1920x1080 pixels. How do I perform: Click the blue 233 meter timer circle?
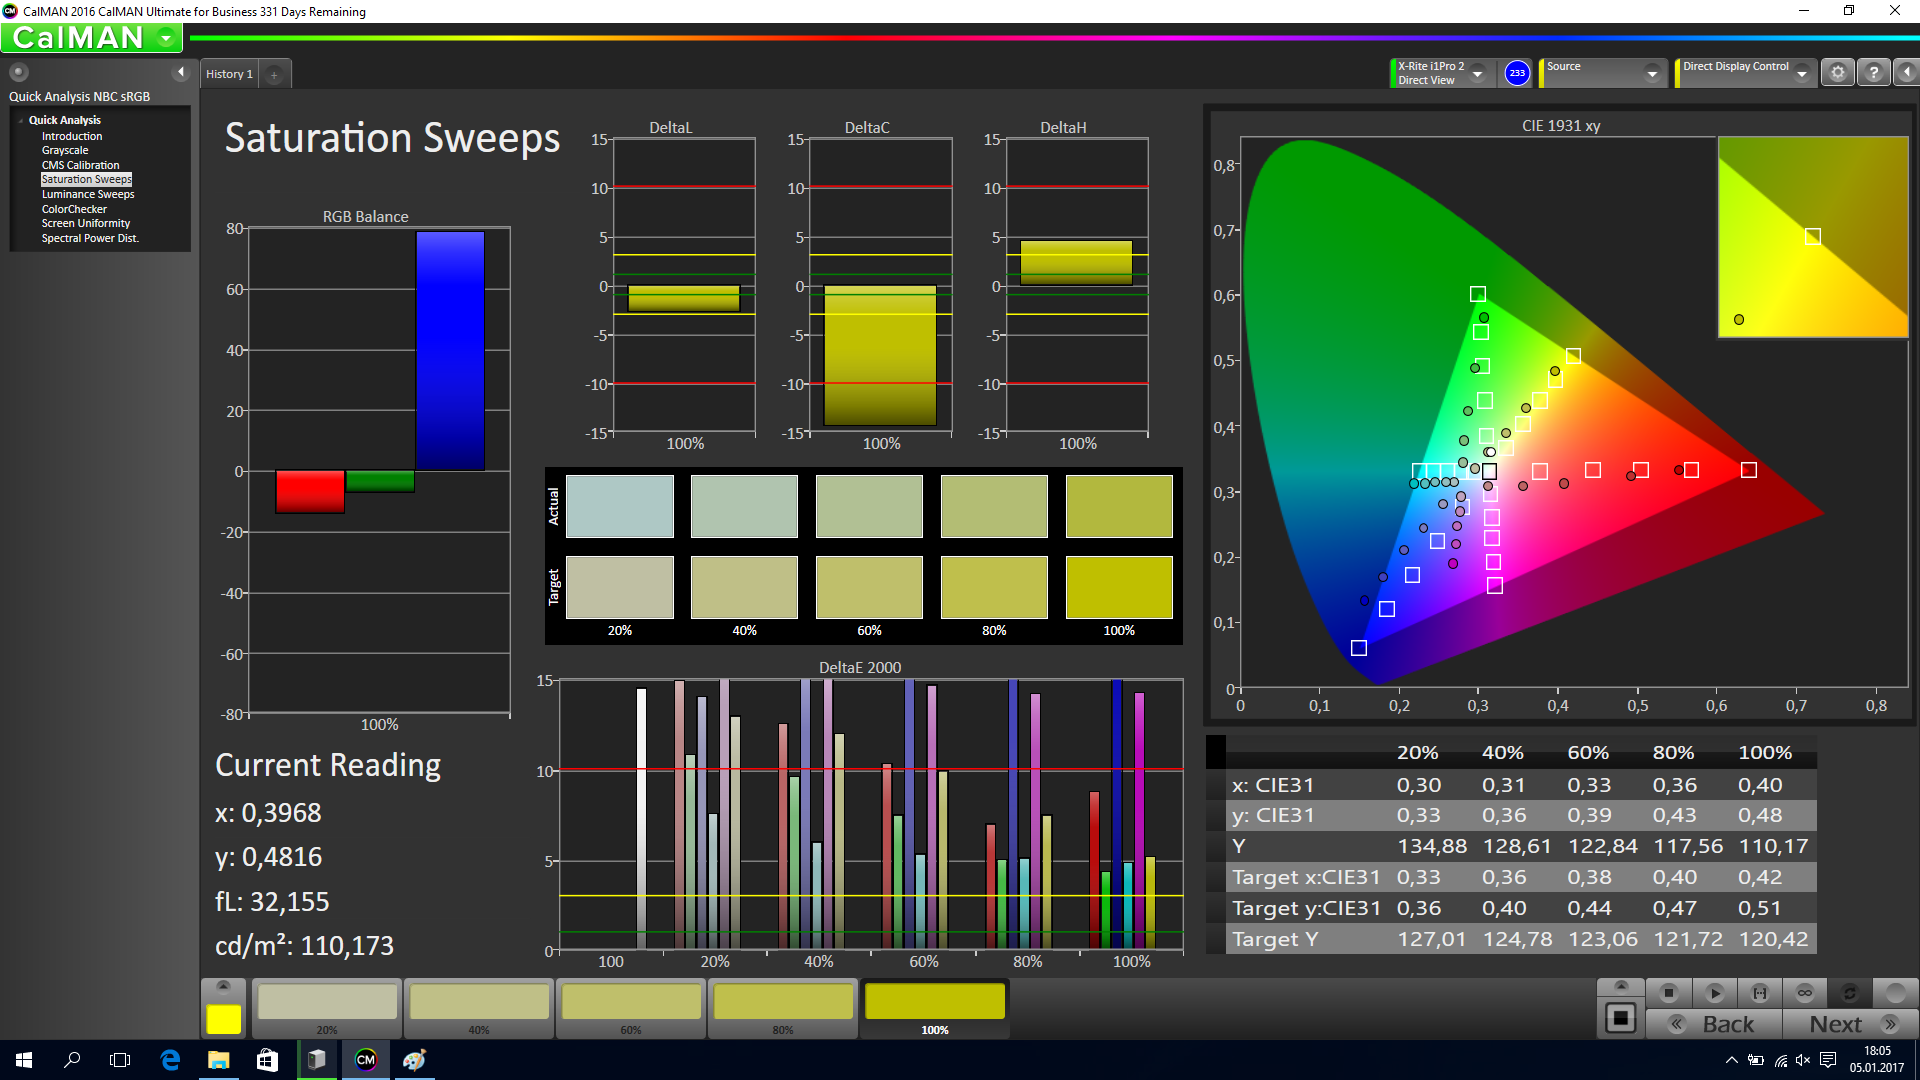(1517, 73)
